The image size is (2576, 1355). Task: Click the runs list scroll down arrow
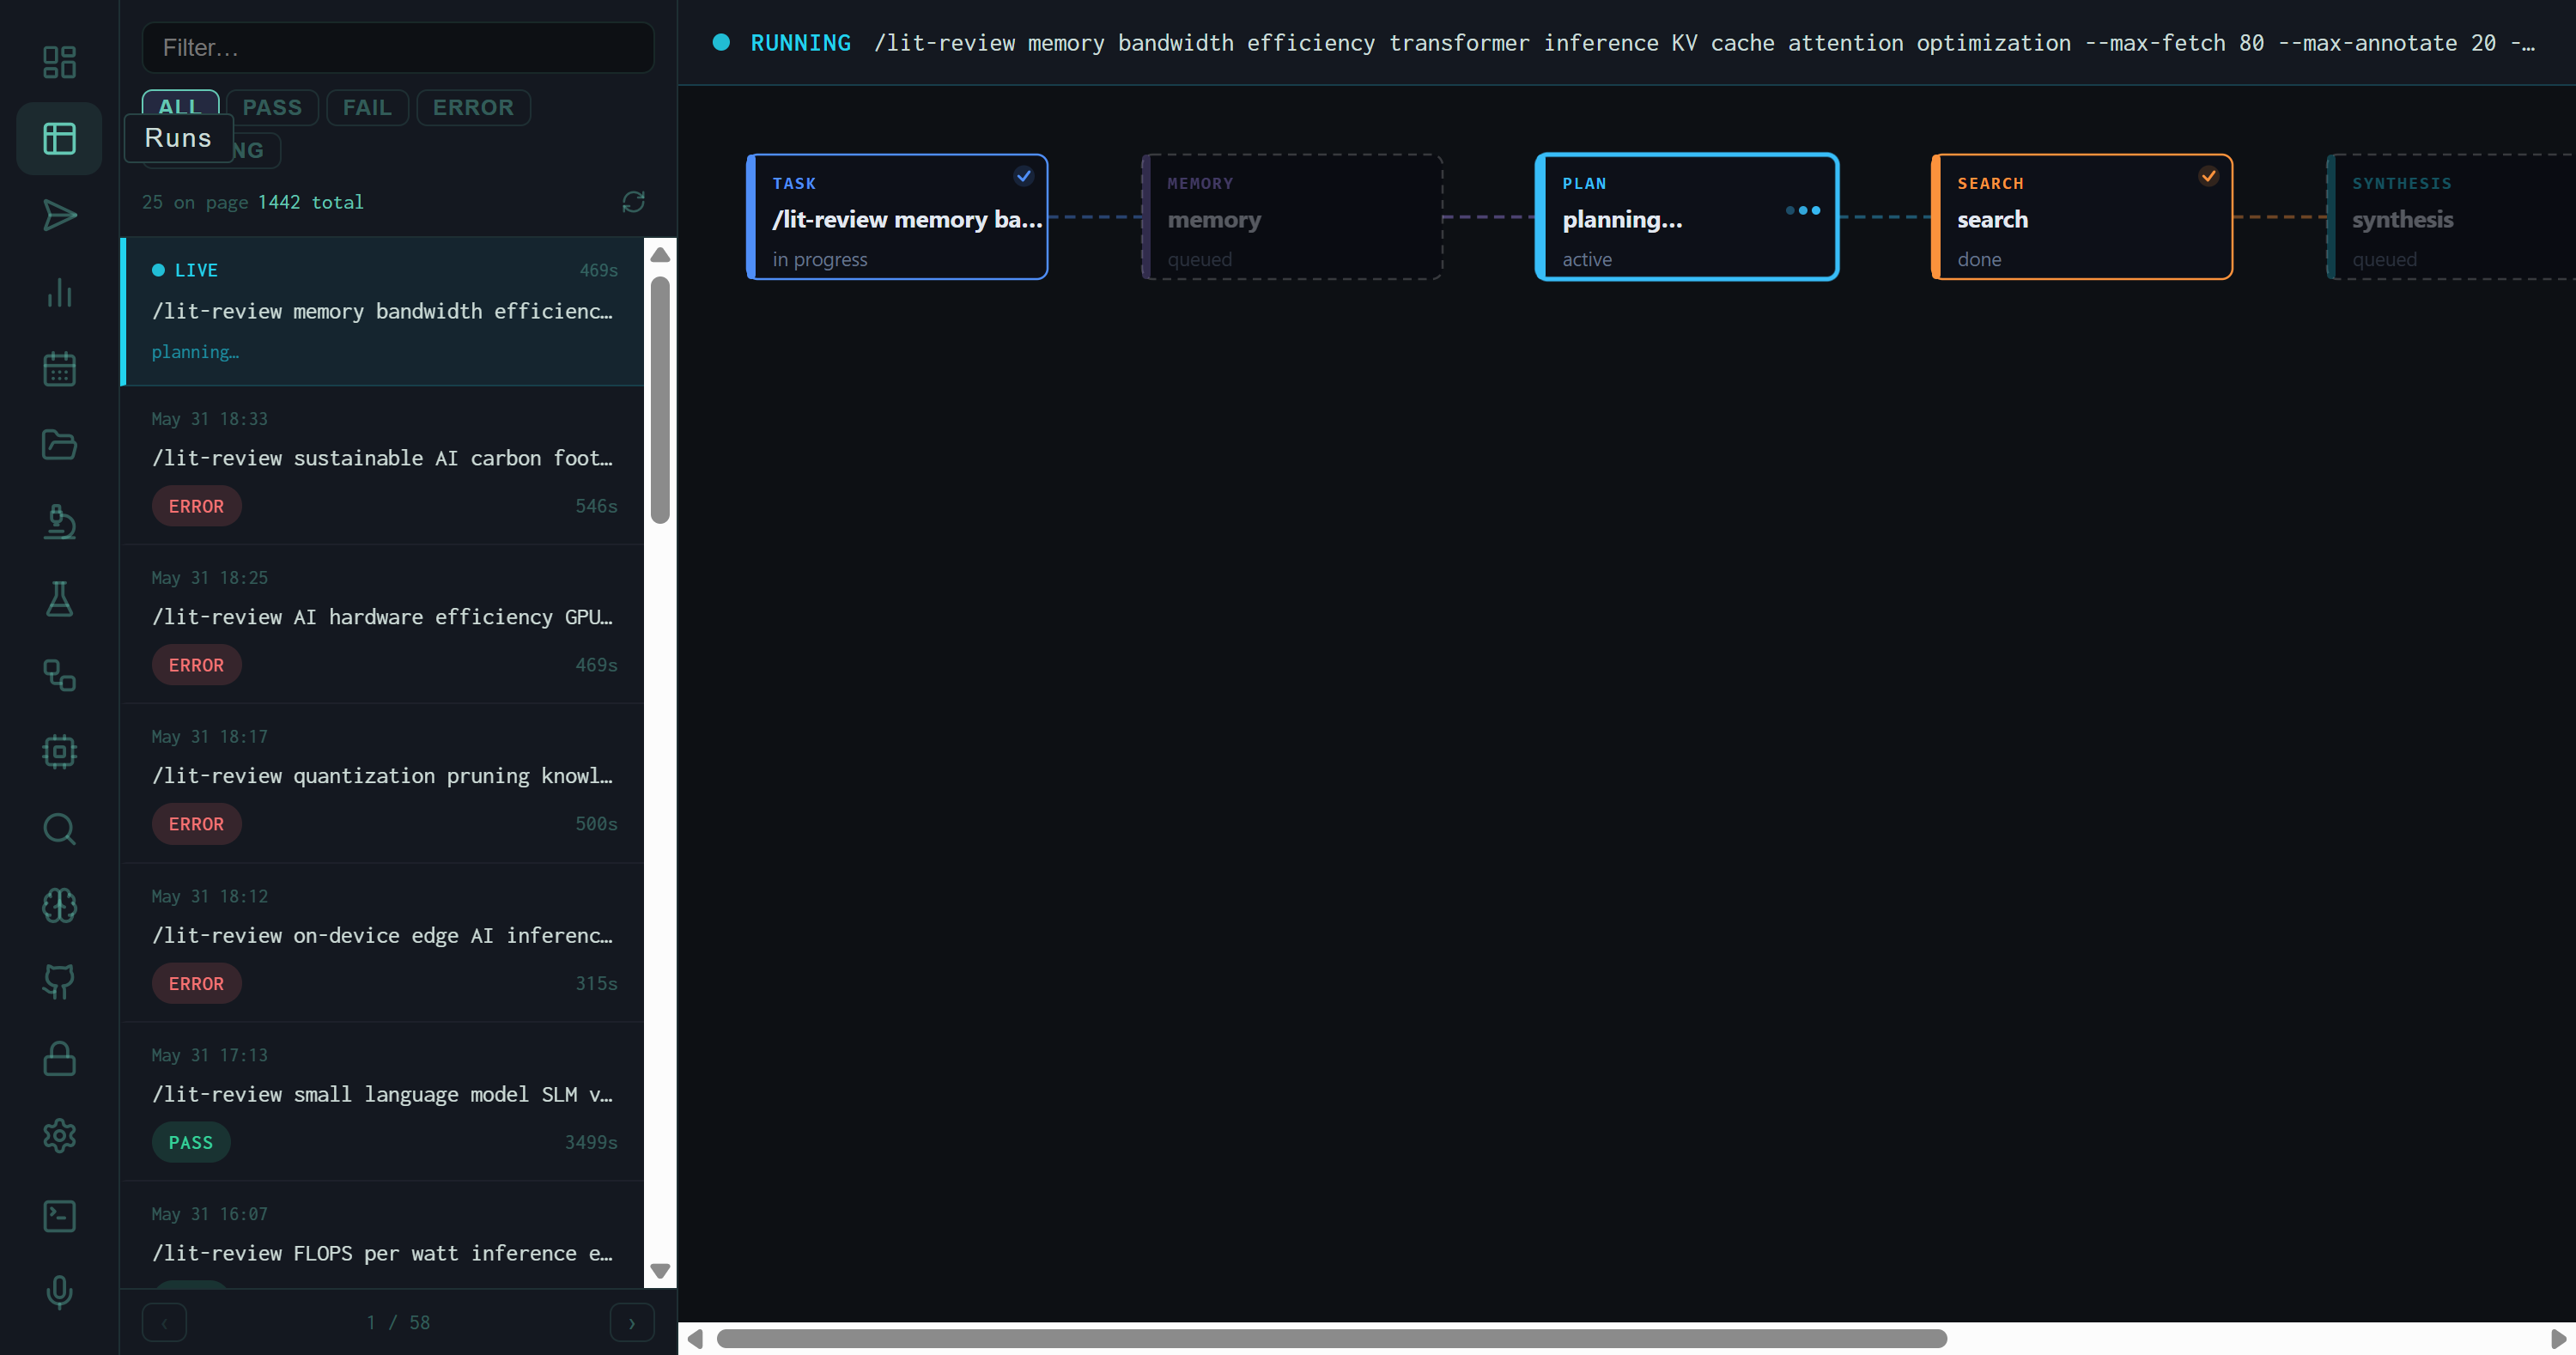click(660, 1271)
